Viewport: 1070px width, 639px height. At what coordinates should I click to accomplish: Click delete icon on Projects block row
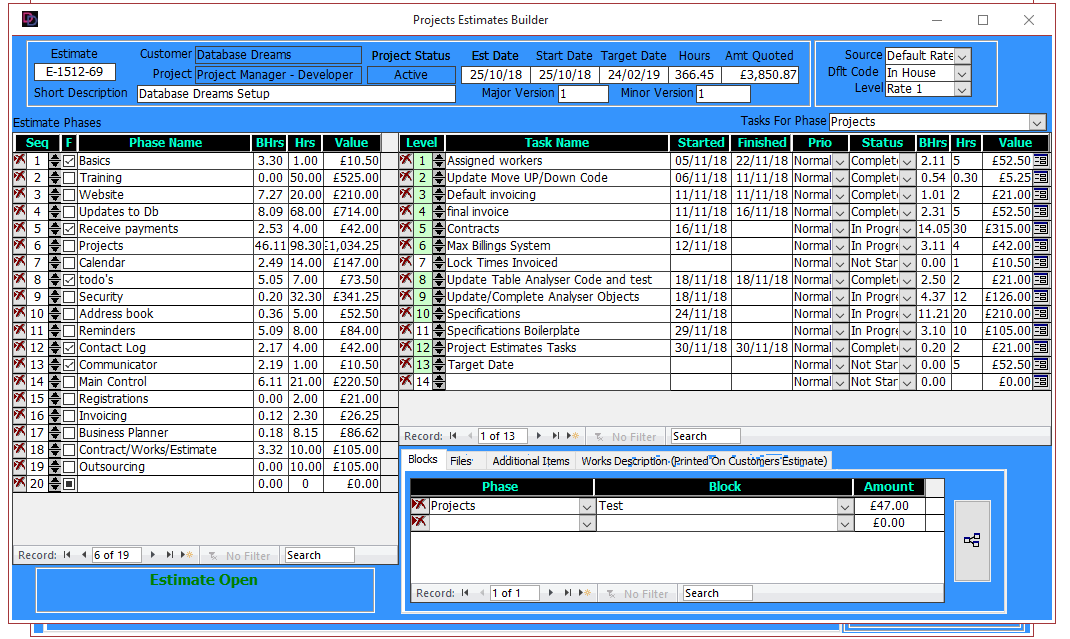[x=420, y=506]
